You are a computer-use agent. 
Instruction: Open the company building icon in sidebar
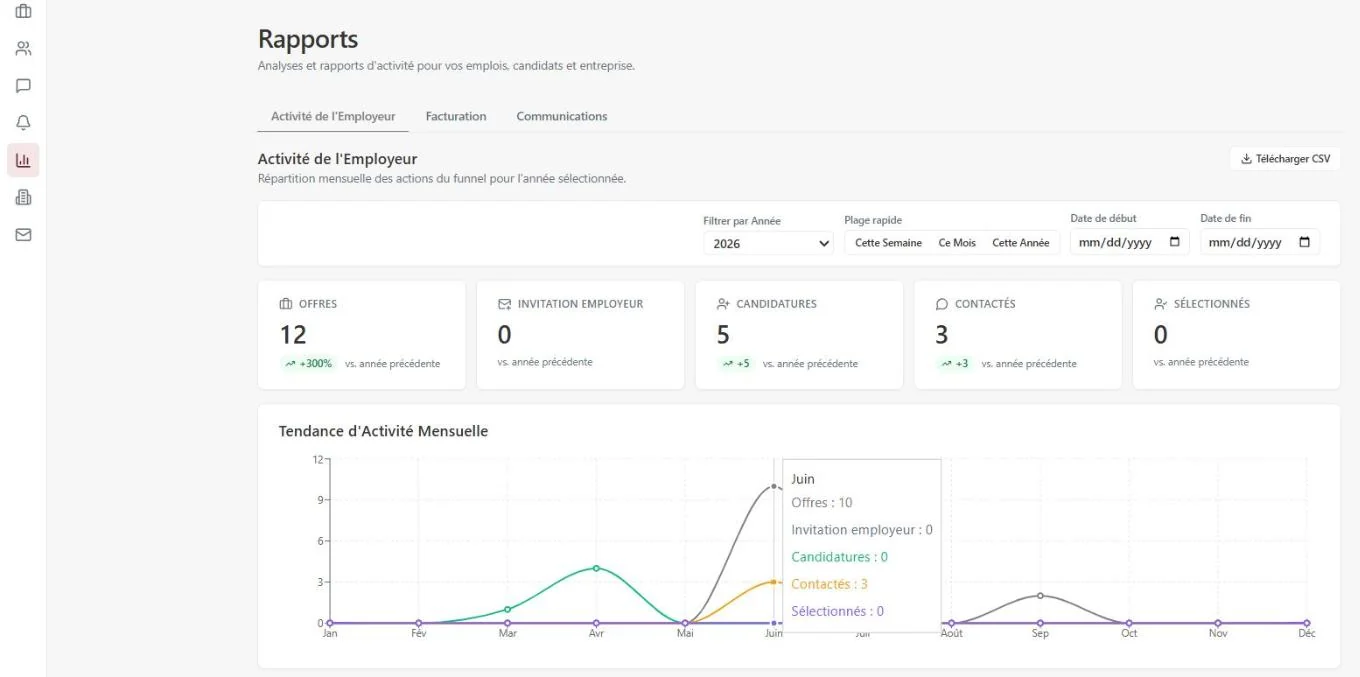point(23,197)
